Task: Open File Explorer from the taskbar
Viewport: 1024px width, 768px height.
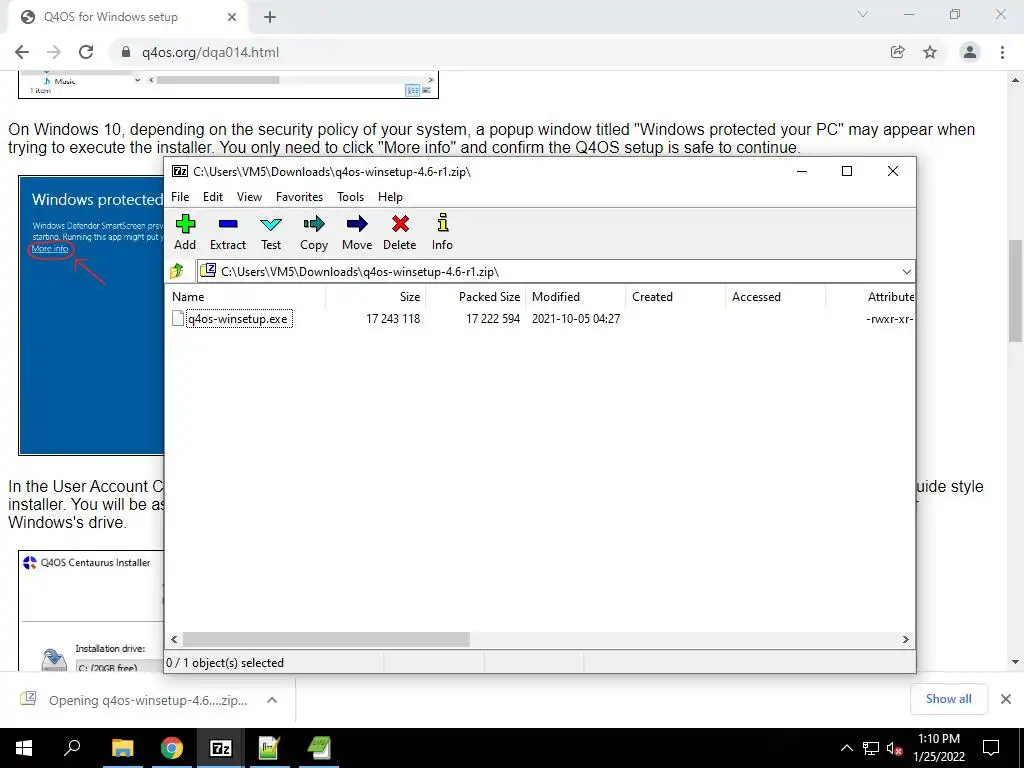Action: coord(122,748)
